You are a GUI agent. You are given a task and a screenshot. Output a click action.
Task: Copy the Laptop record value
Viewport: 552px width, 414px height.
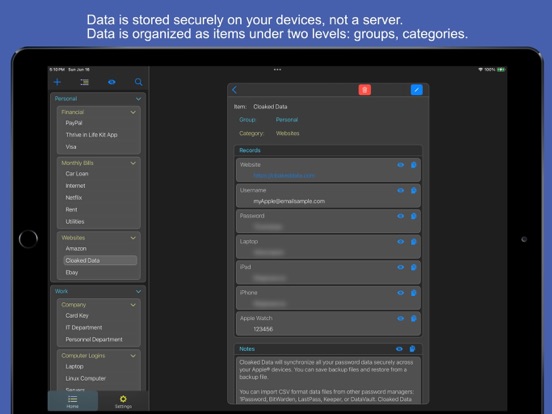coord(414,242)
